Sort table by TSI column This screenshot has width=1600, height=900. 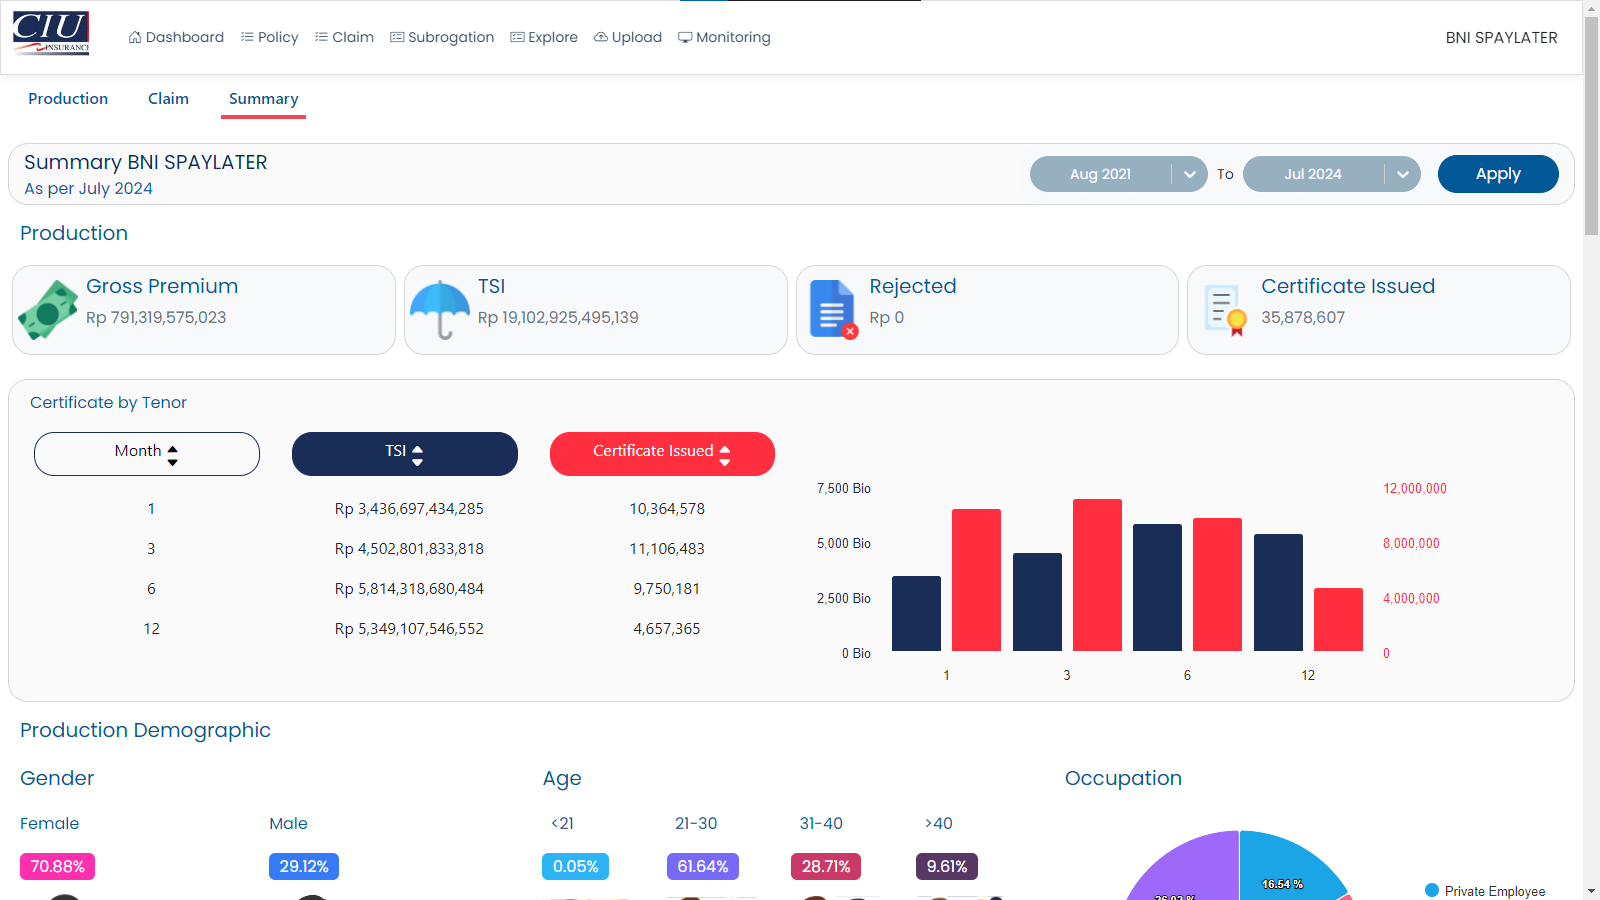(405, 454)
